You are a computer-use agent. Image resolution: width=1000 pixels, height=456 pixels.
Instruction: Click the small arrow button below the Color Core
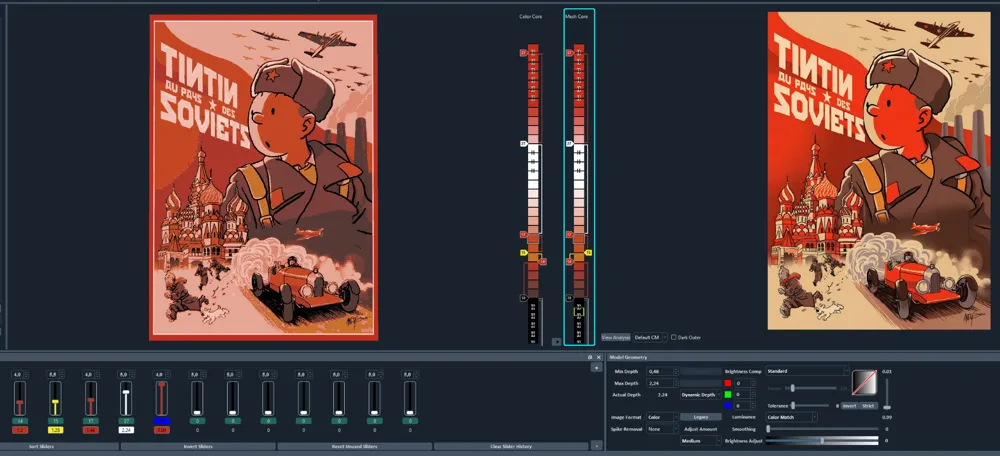[556, 342]
